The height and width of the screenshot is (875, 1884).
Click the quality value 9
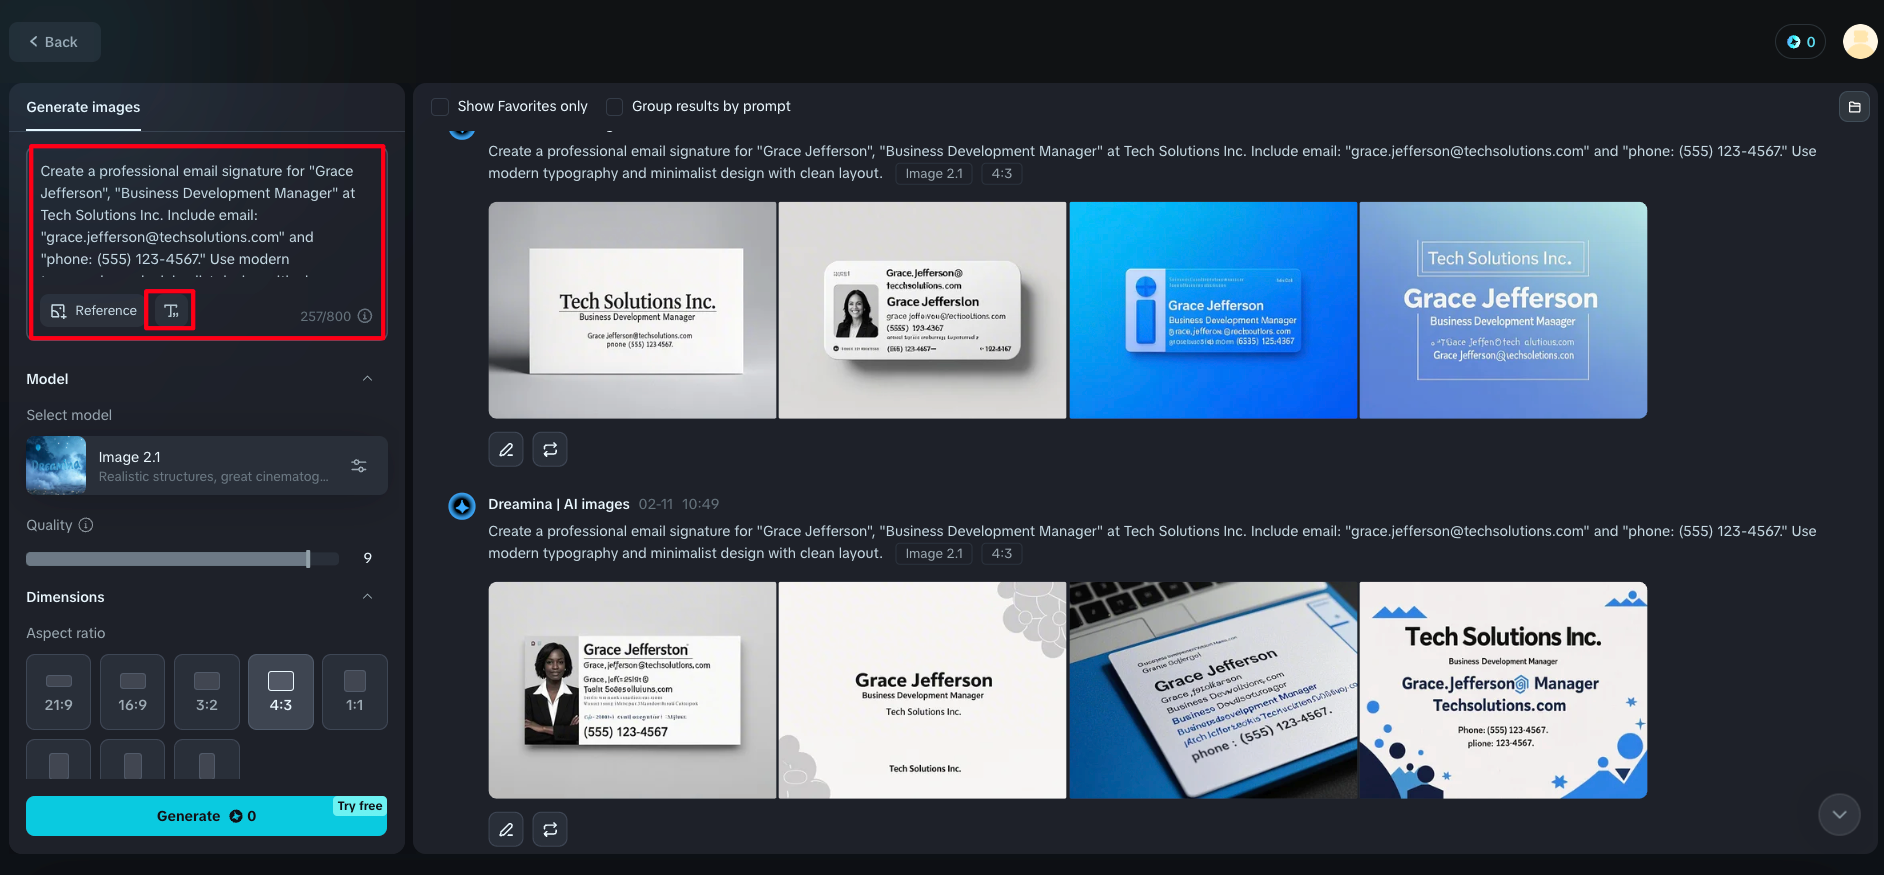tap(368, 558)
